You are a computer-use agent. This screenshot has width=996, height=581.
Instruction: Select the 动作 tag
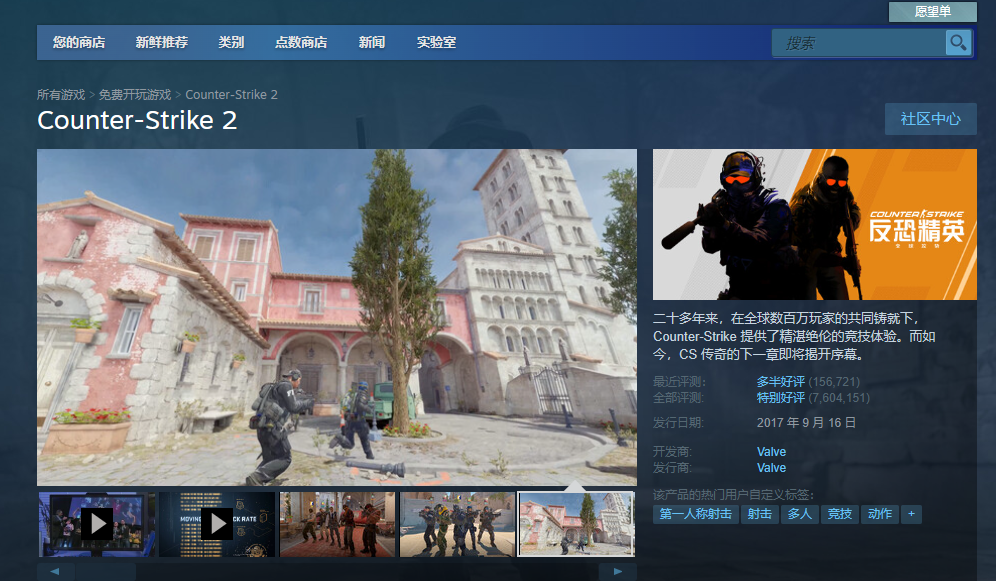pyautogui.click(x=880, y=514)
